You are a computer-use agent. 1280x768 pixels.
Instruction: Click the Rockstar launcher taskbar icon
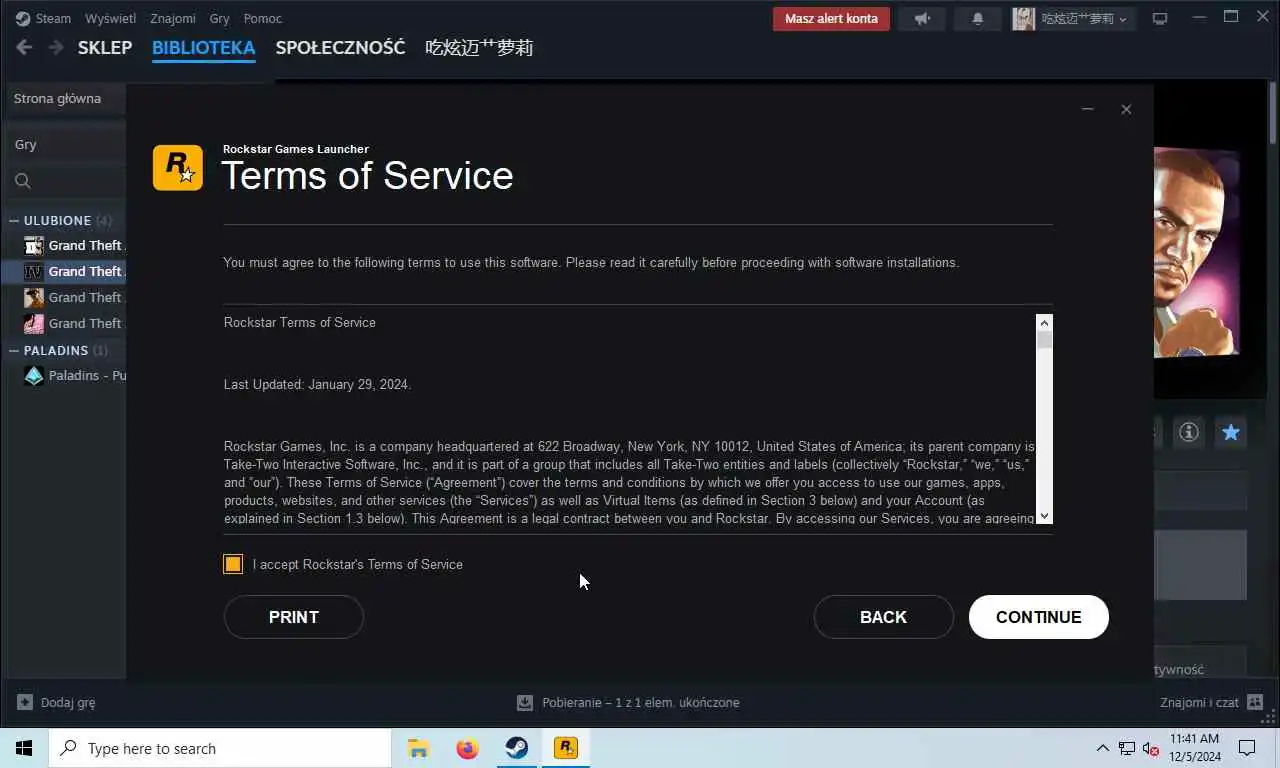point(565,748)
